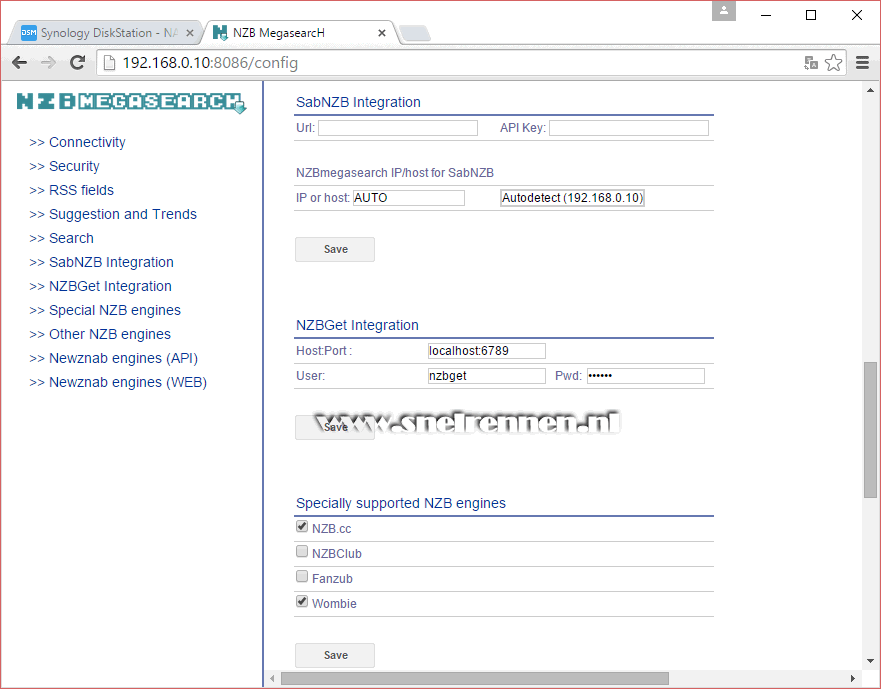This screenshot has width=881, height=689.
Task: Click the vertical scrollbar thumb
Action: [870, 430]
